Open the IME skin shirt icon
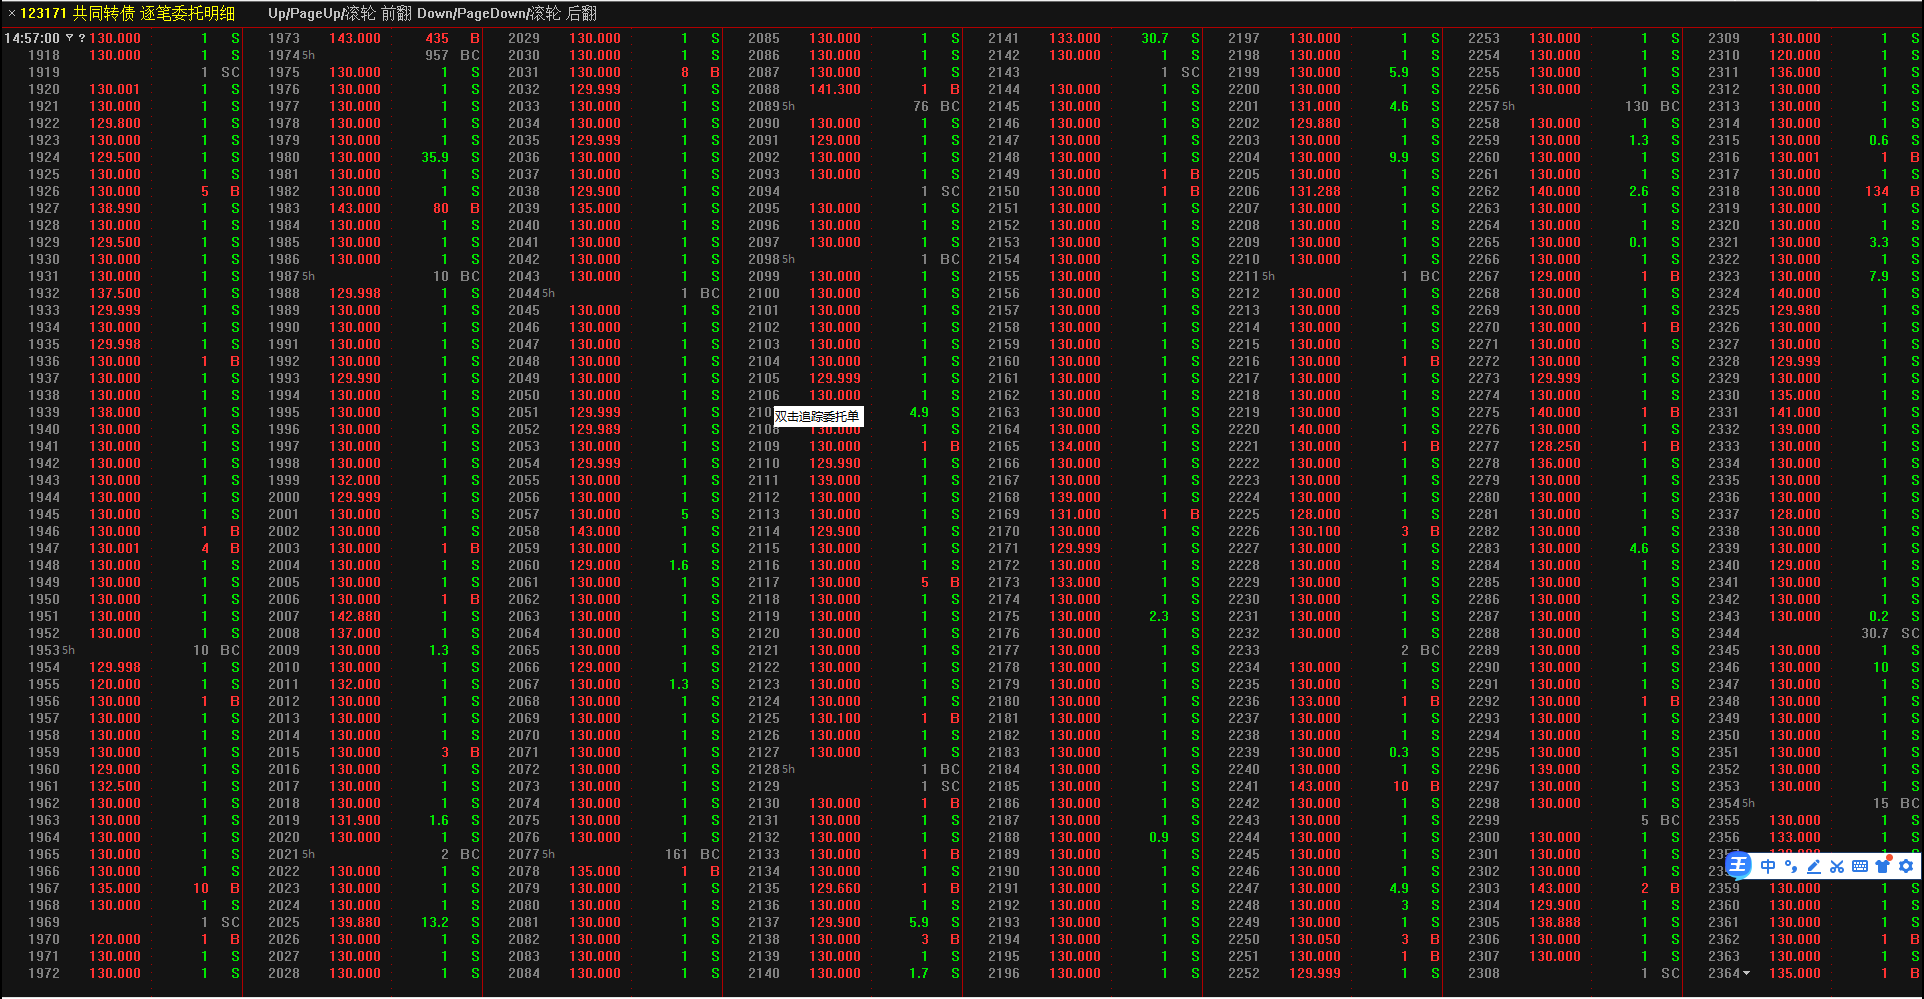Image resolution: width=1924 pixels, height=999 pixels. (x=1883, y=866)
